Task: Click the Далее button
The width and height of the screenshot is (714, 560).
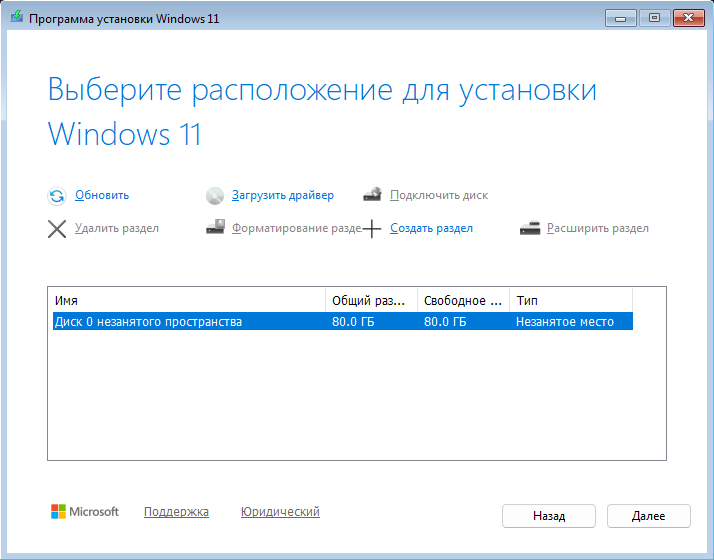Action: 648,516
